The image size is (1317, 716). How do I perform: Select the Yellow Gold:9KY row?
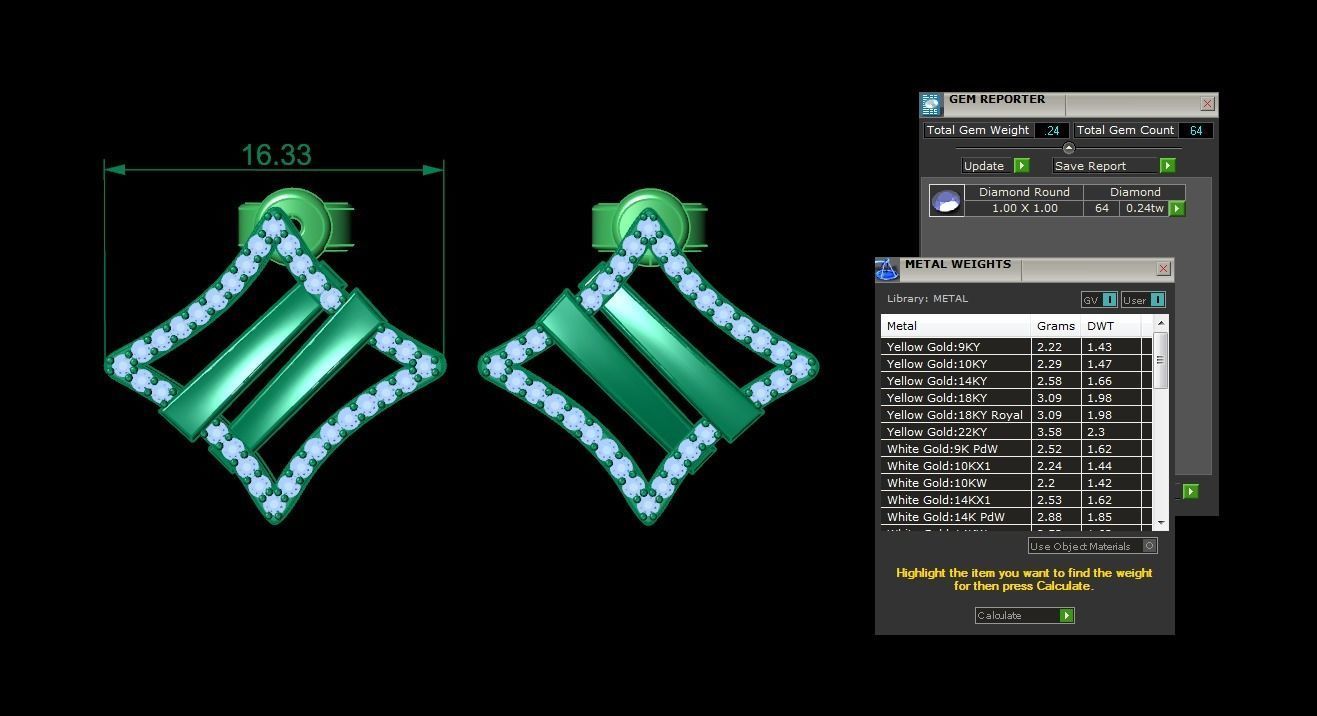tap(1016, 347)
